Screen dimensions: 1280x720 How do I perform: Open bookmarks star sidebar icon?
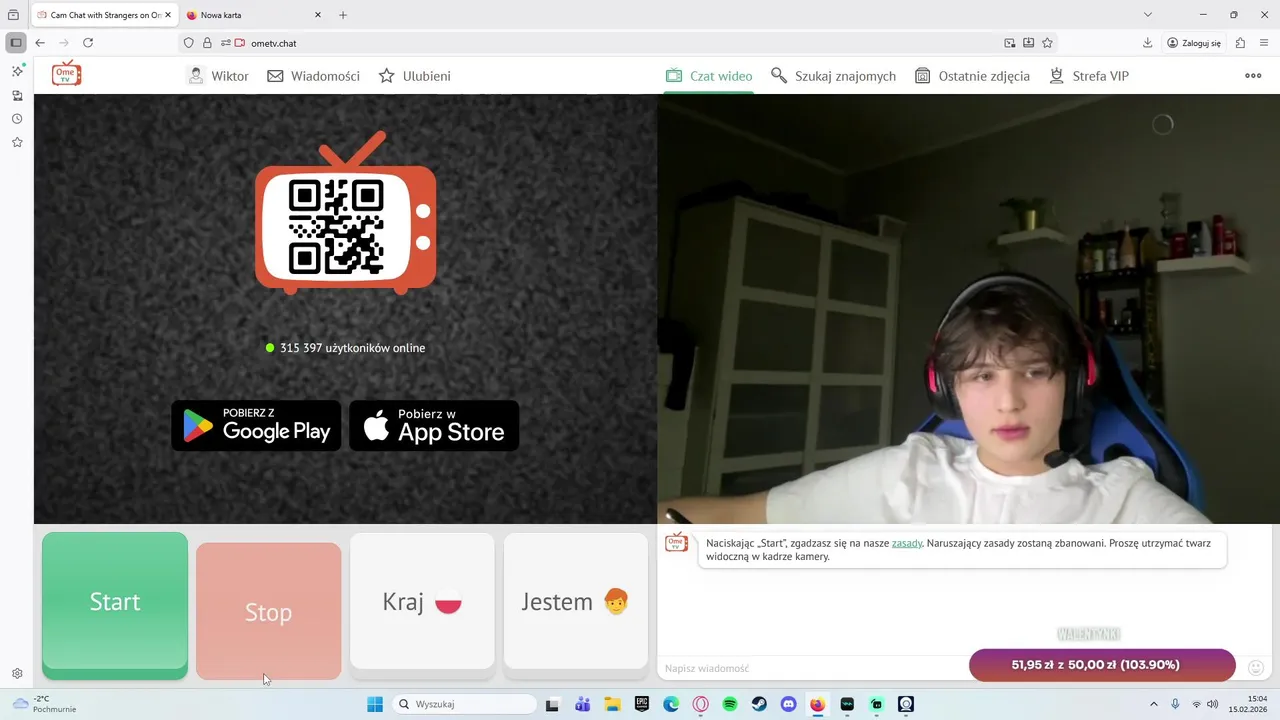(17, 143)
